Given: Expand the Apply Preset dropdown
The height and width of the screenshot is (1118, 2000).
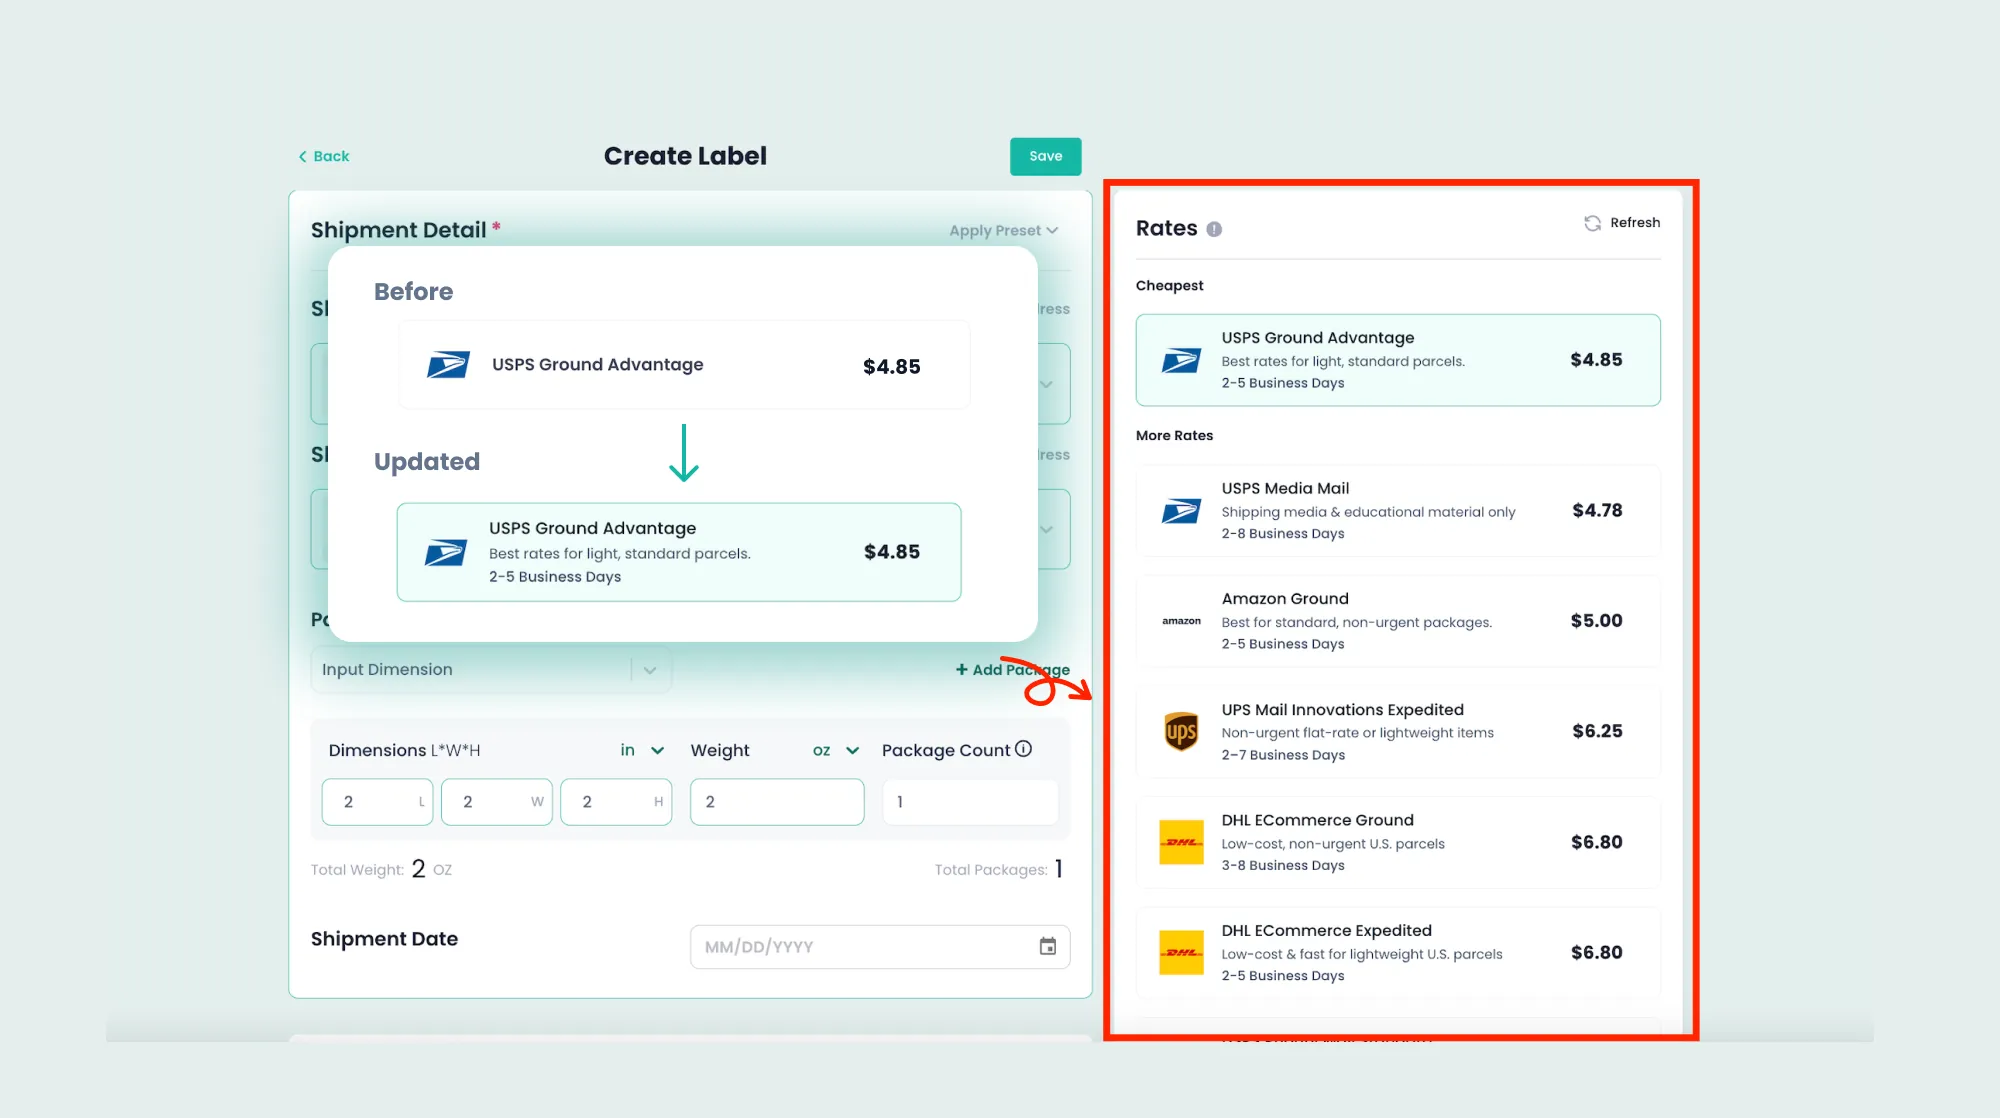Looking at the screenshot, I should click(x=1003, y=231).
